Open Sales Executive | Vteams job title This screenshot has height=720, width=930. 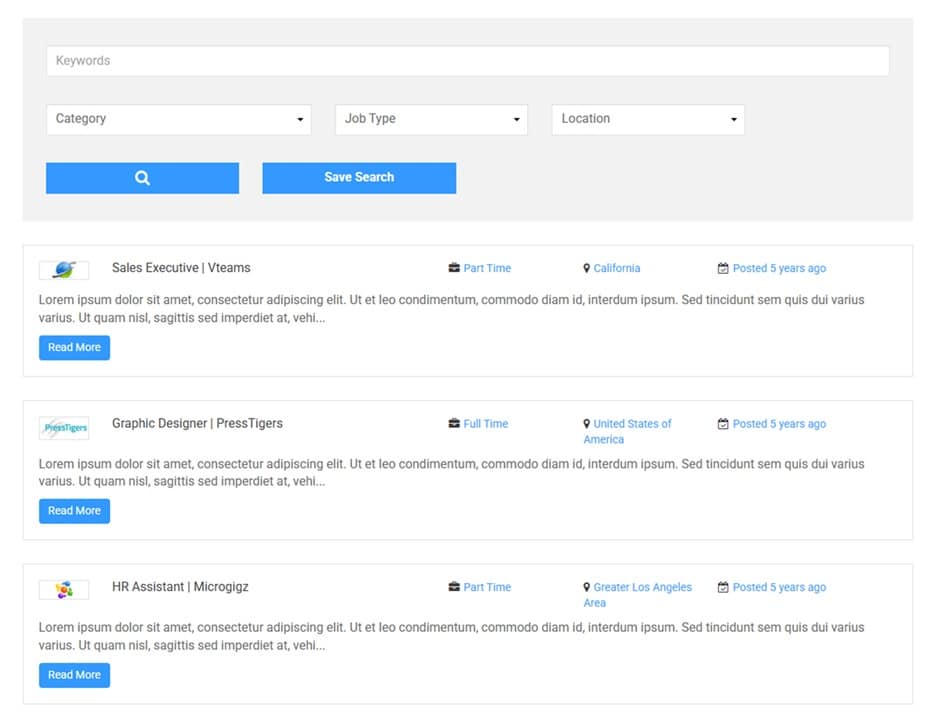coord(181,267)
